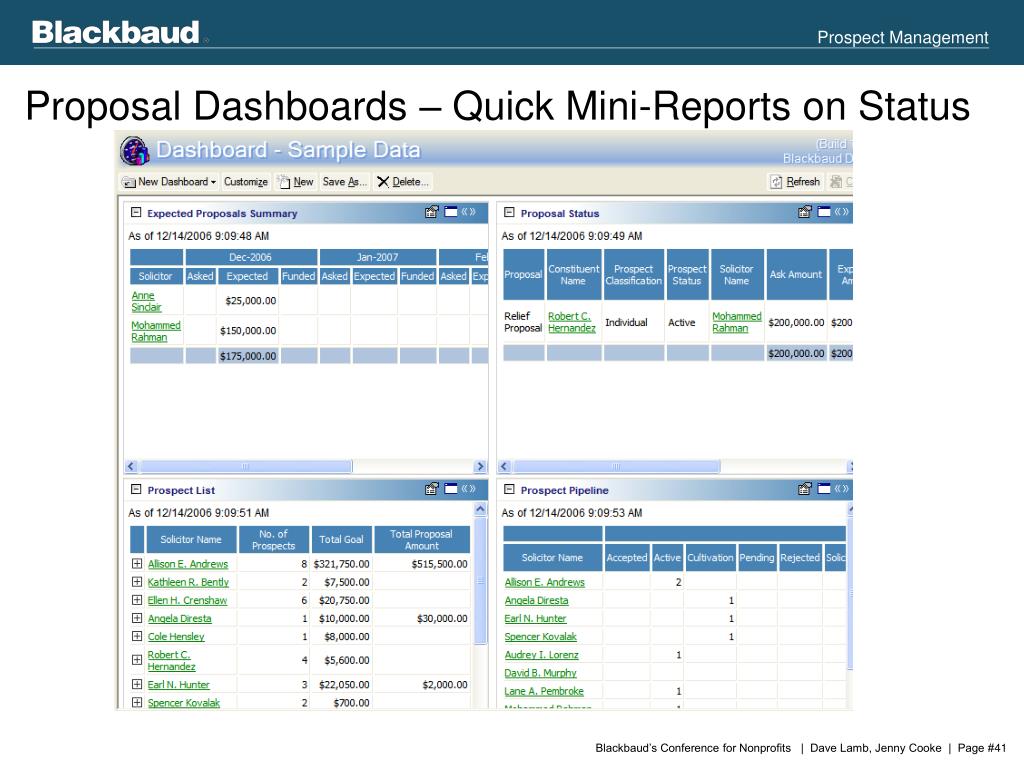Click arrows icon on Proposal Status panel
The image size is (1024, 768).
[x=842, y=212]
